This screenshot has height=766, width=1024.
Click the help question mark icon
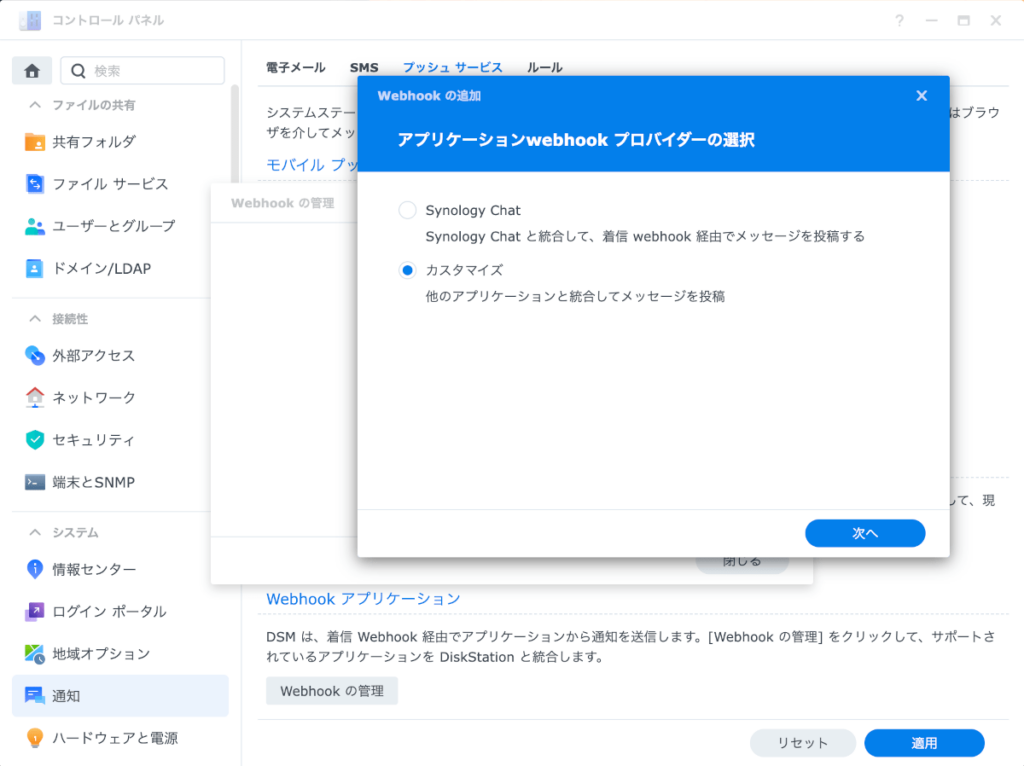[x=899, y=21]
